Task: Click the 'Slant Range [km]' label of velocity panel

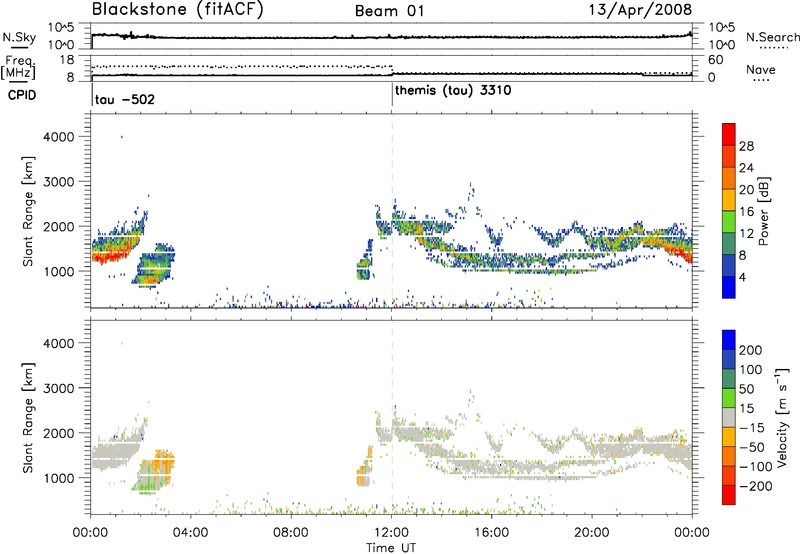Action: 28,418
